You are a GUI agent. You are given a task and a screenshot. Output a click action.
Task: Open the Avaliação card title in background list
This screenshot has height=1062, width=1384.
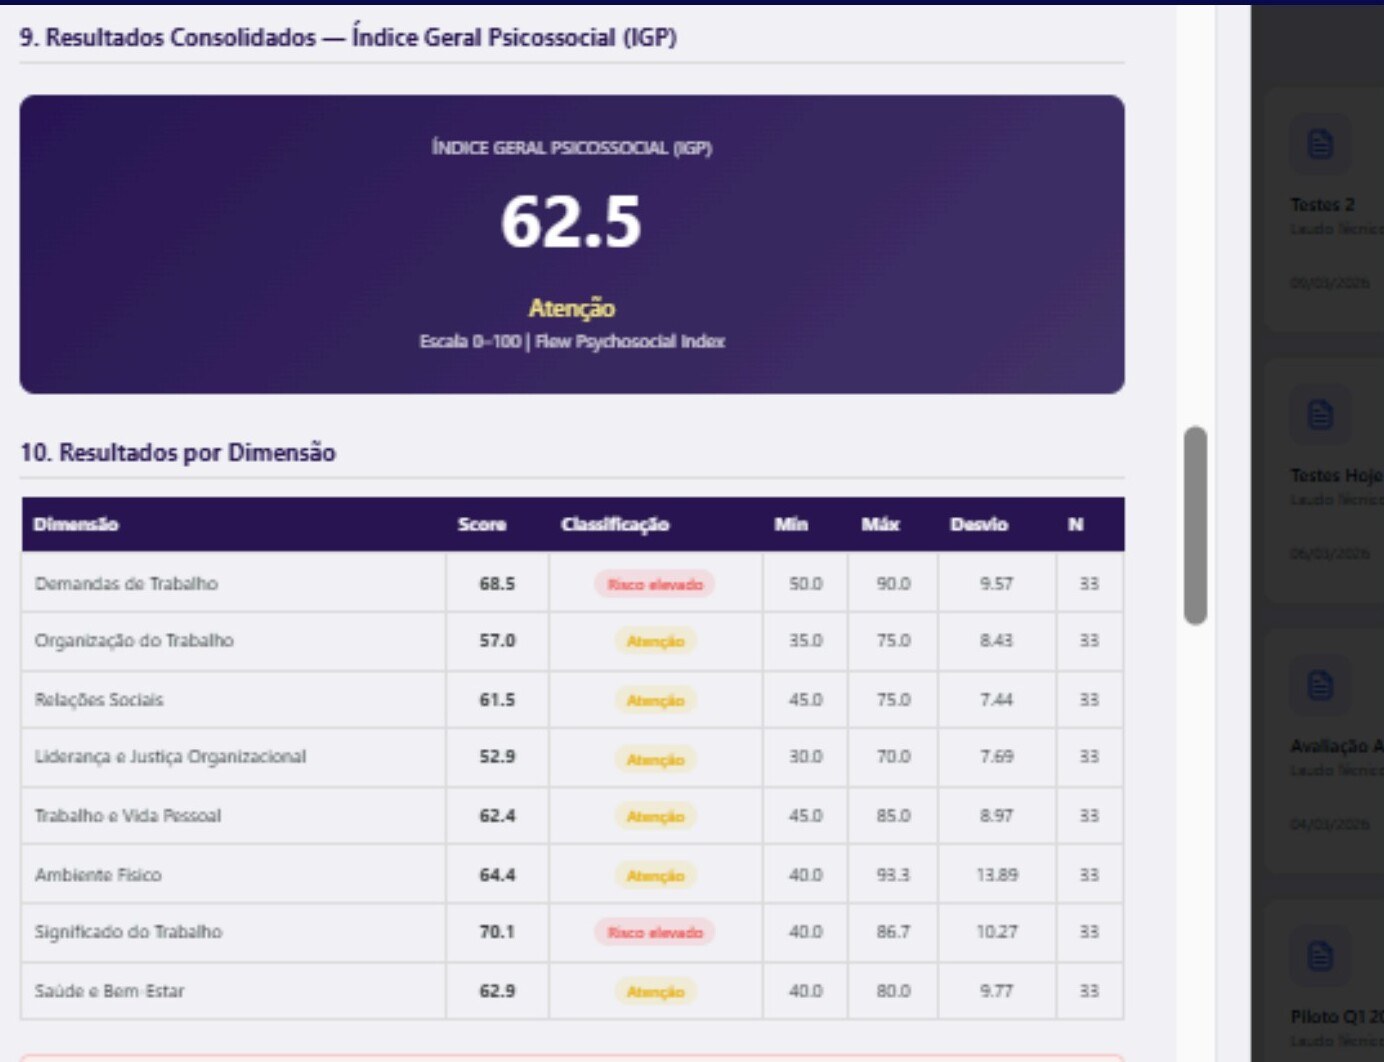point(1337,746)
